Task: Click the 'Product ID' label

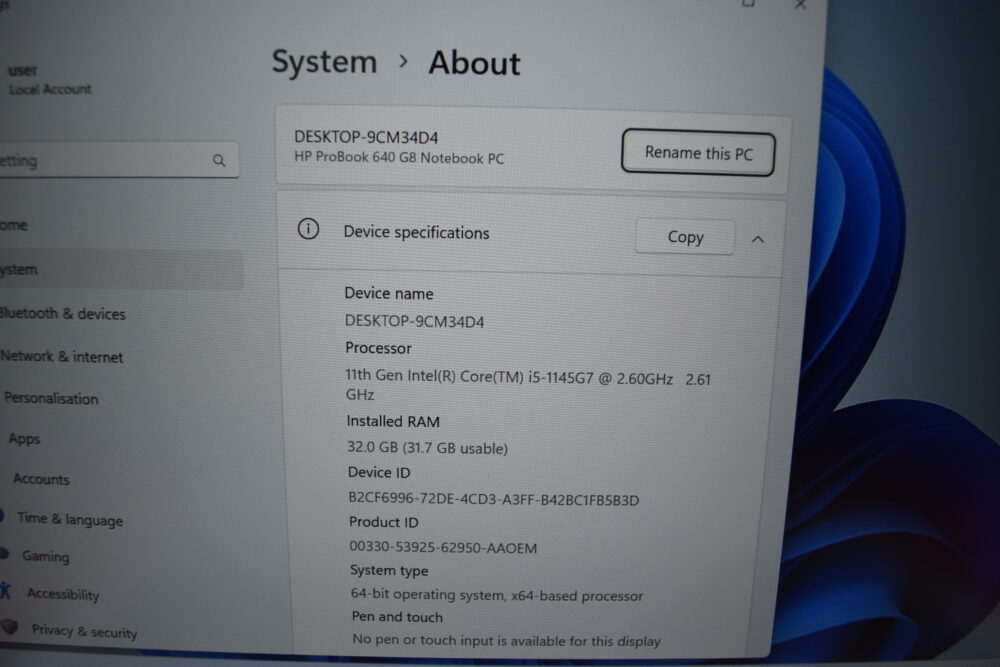Action: tap(383, 522)
